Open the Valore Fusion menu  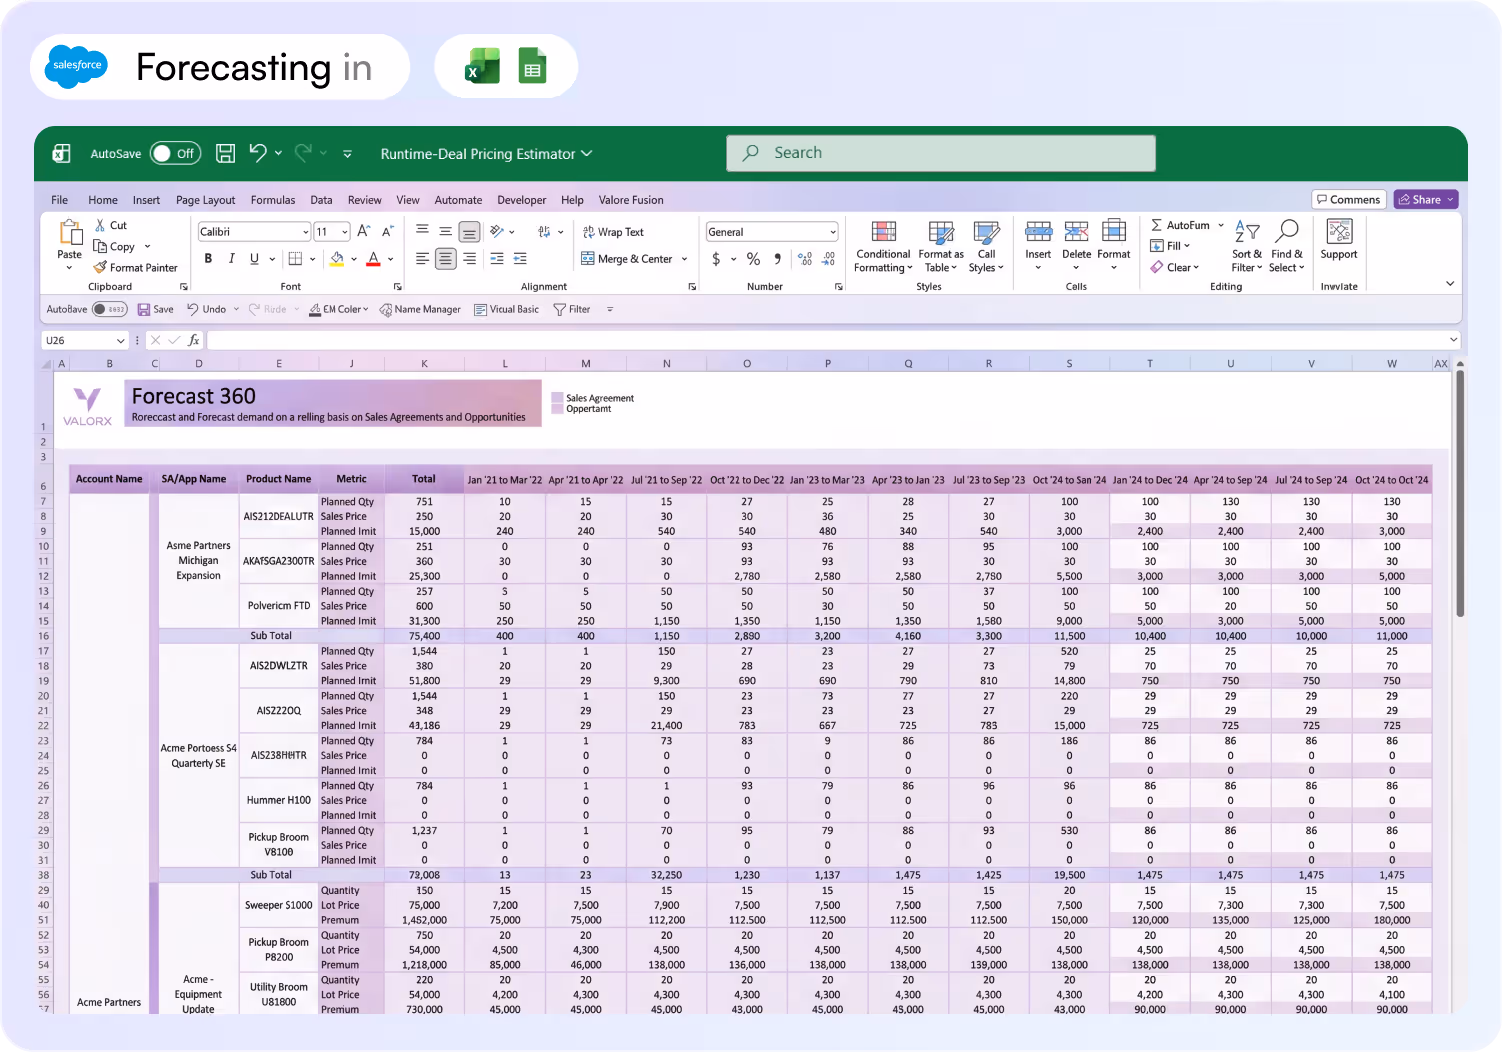tap(630, 199)
